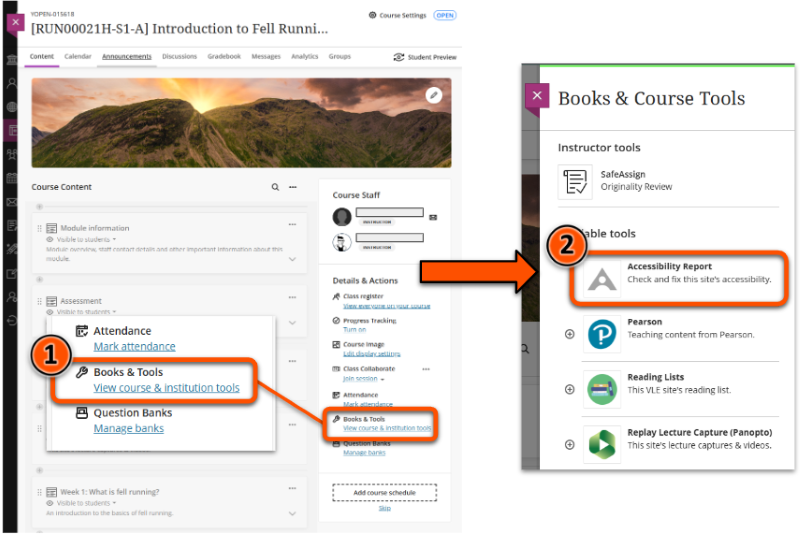This screenshot has height=536, width=800.
Task: Expand the Module information chevron
Action: click(292, 259)
